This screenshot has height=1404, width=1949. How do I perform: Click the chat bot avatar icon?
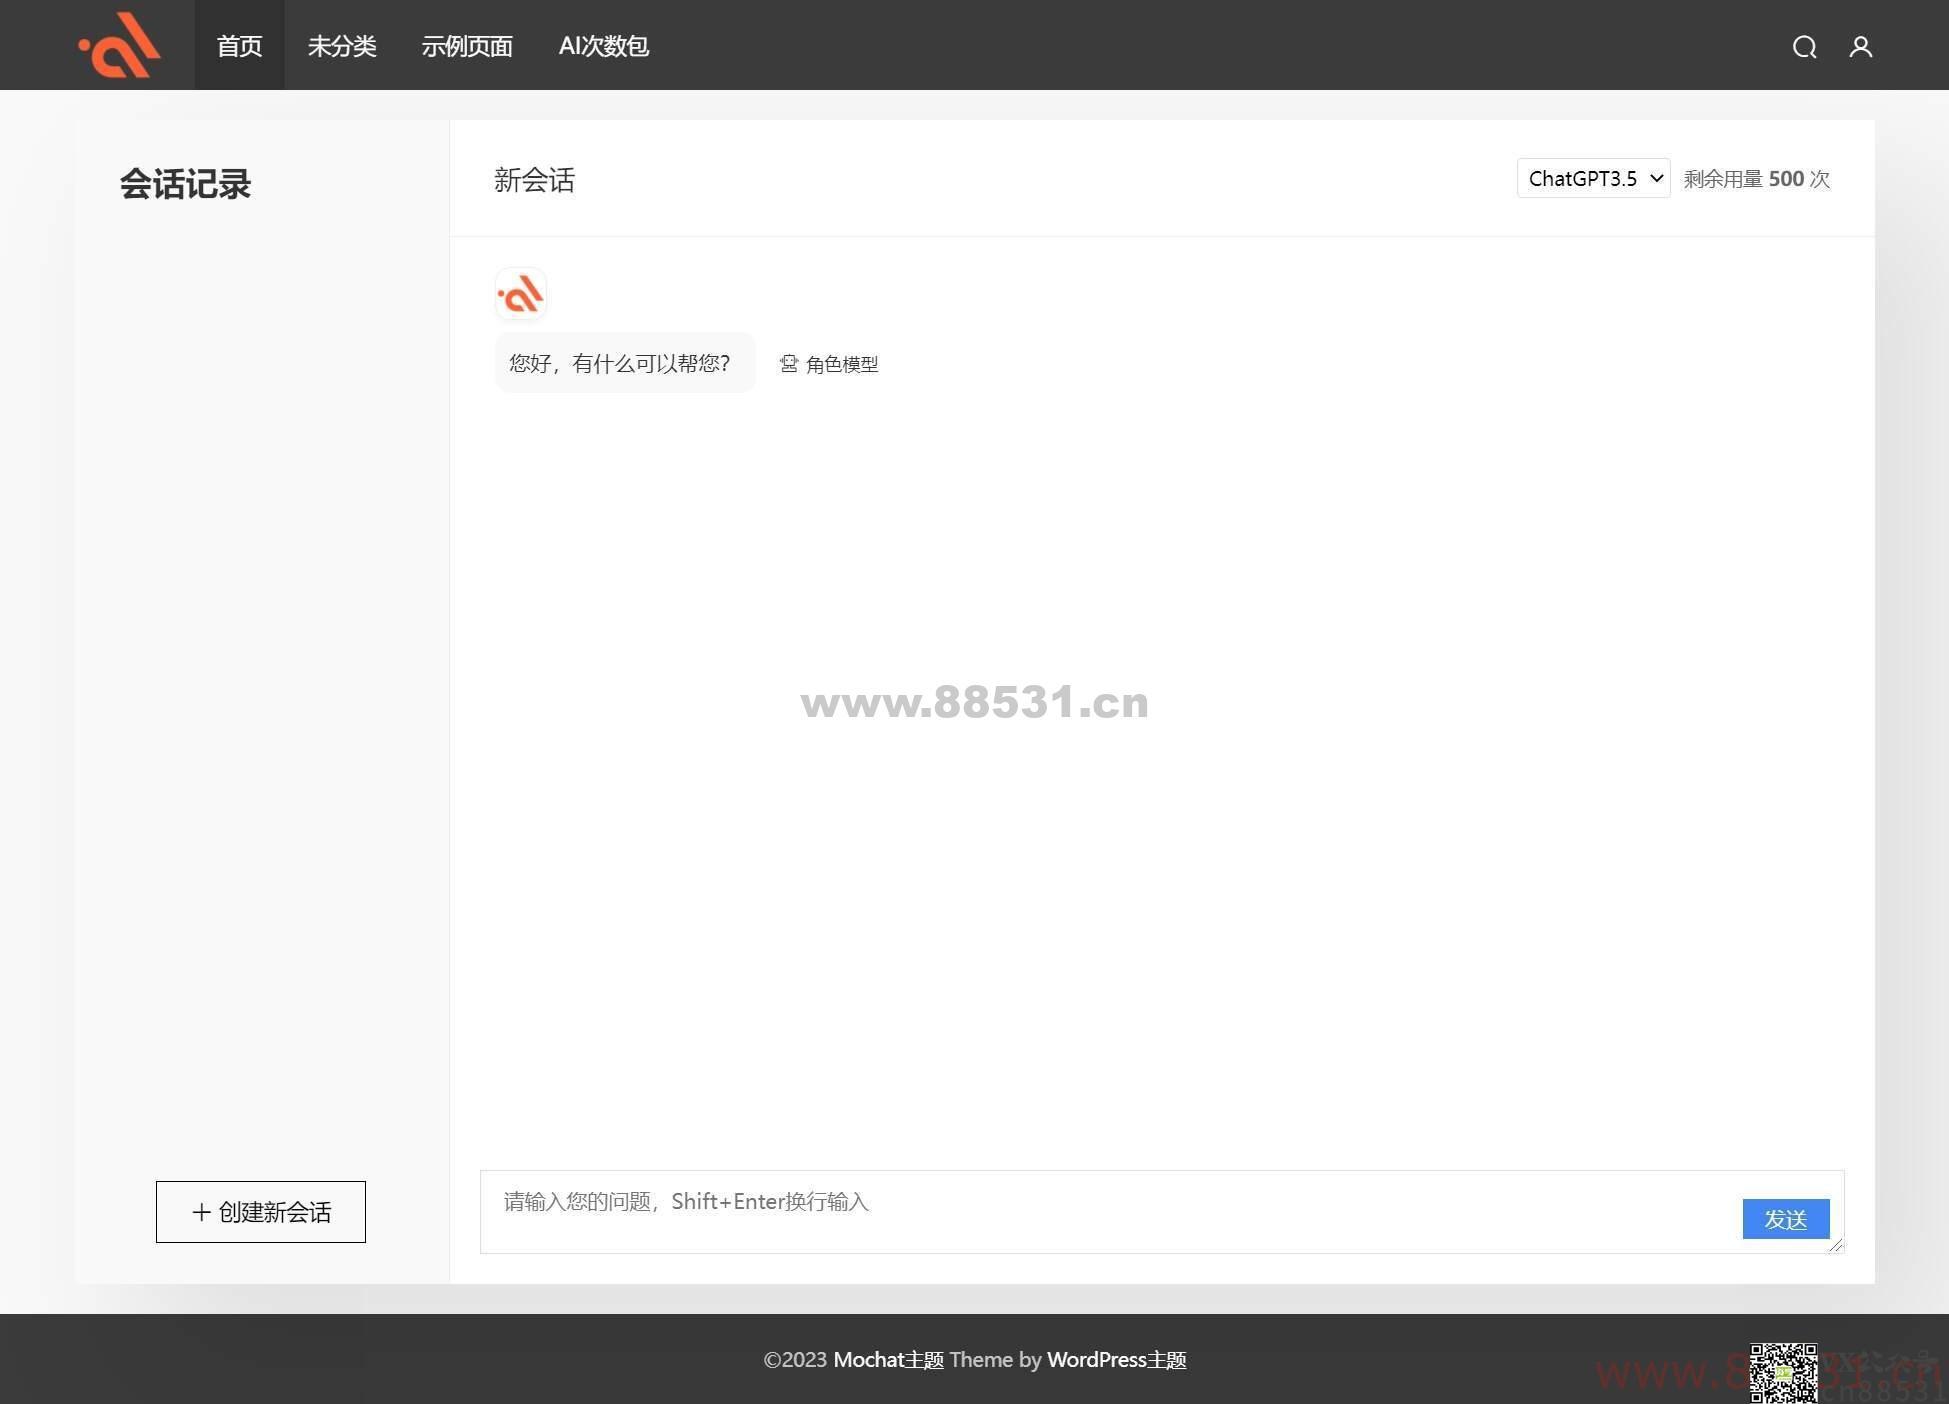pos(521,295)
